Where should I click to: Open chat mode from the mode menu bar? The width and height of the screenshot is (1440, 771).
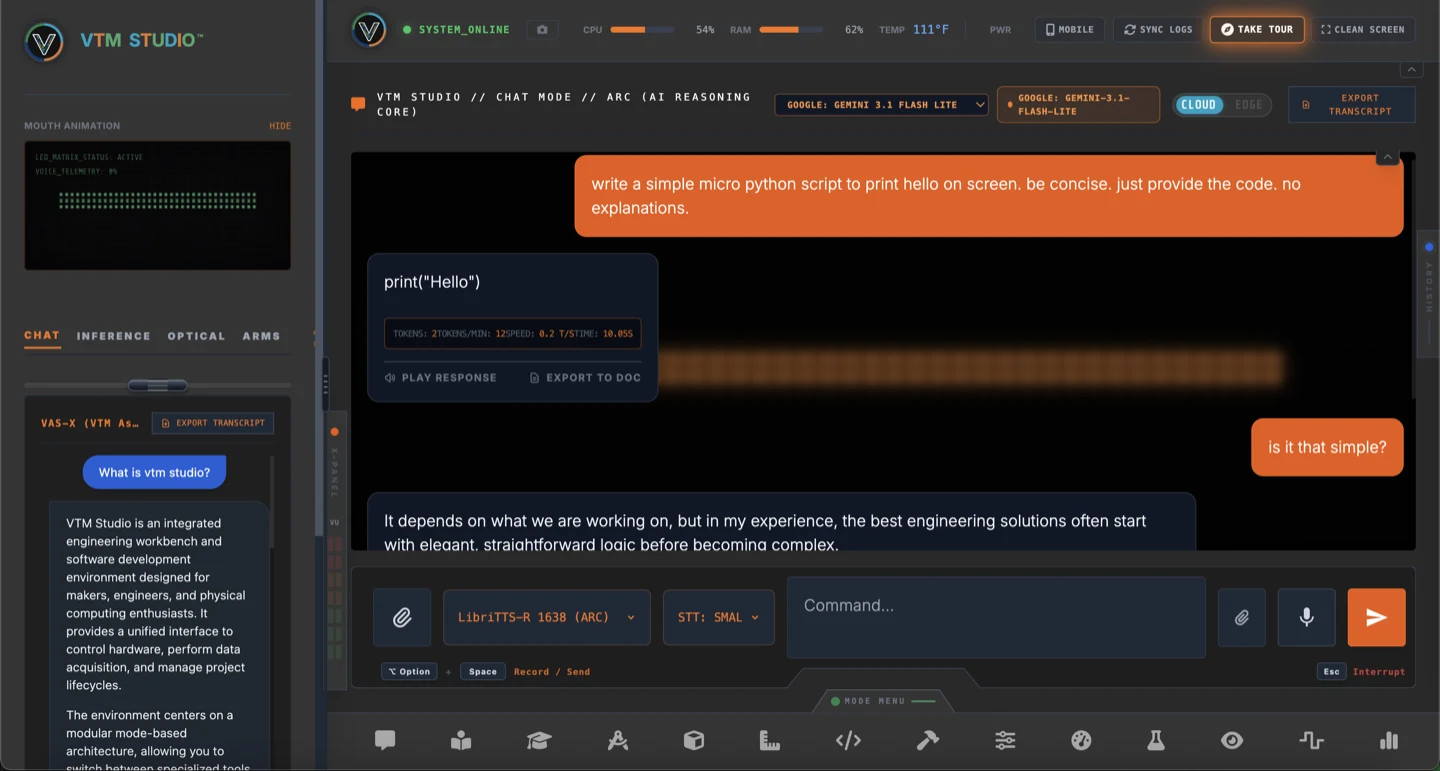[x=385, y=740]
